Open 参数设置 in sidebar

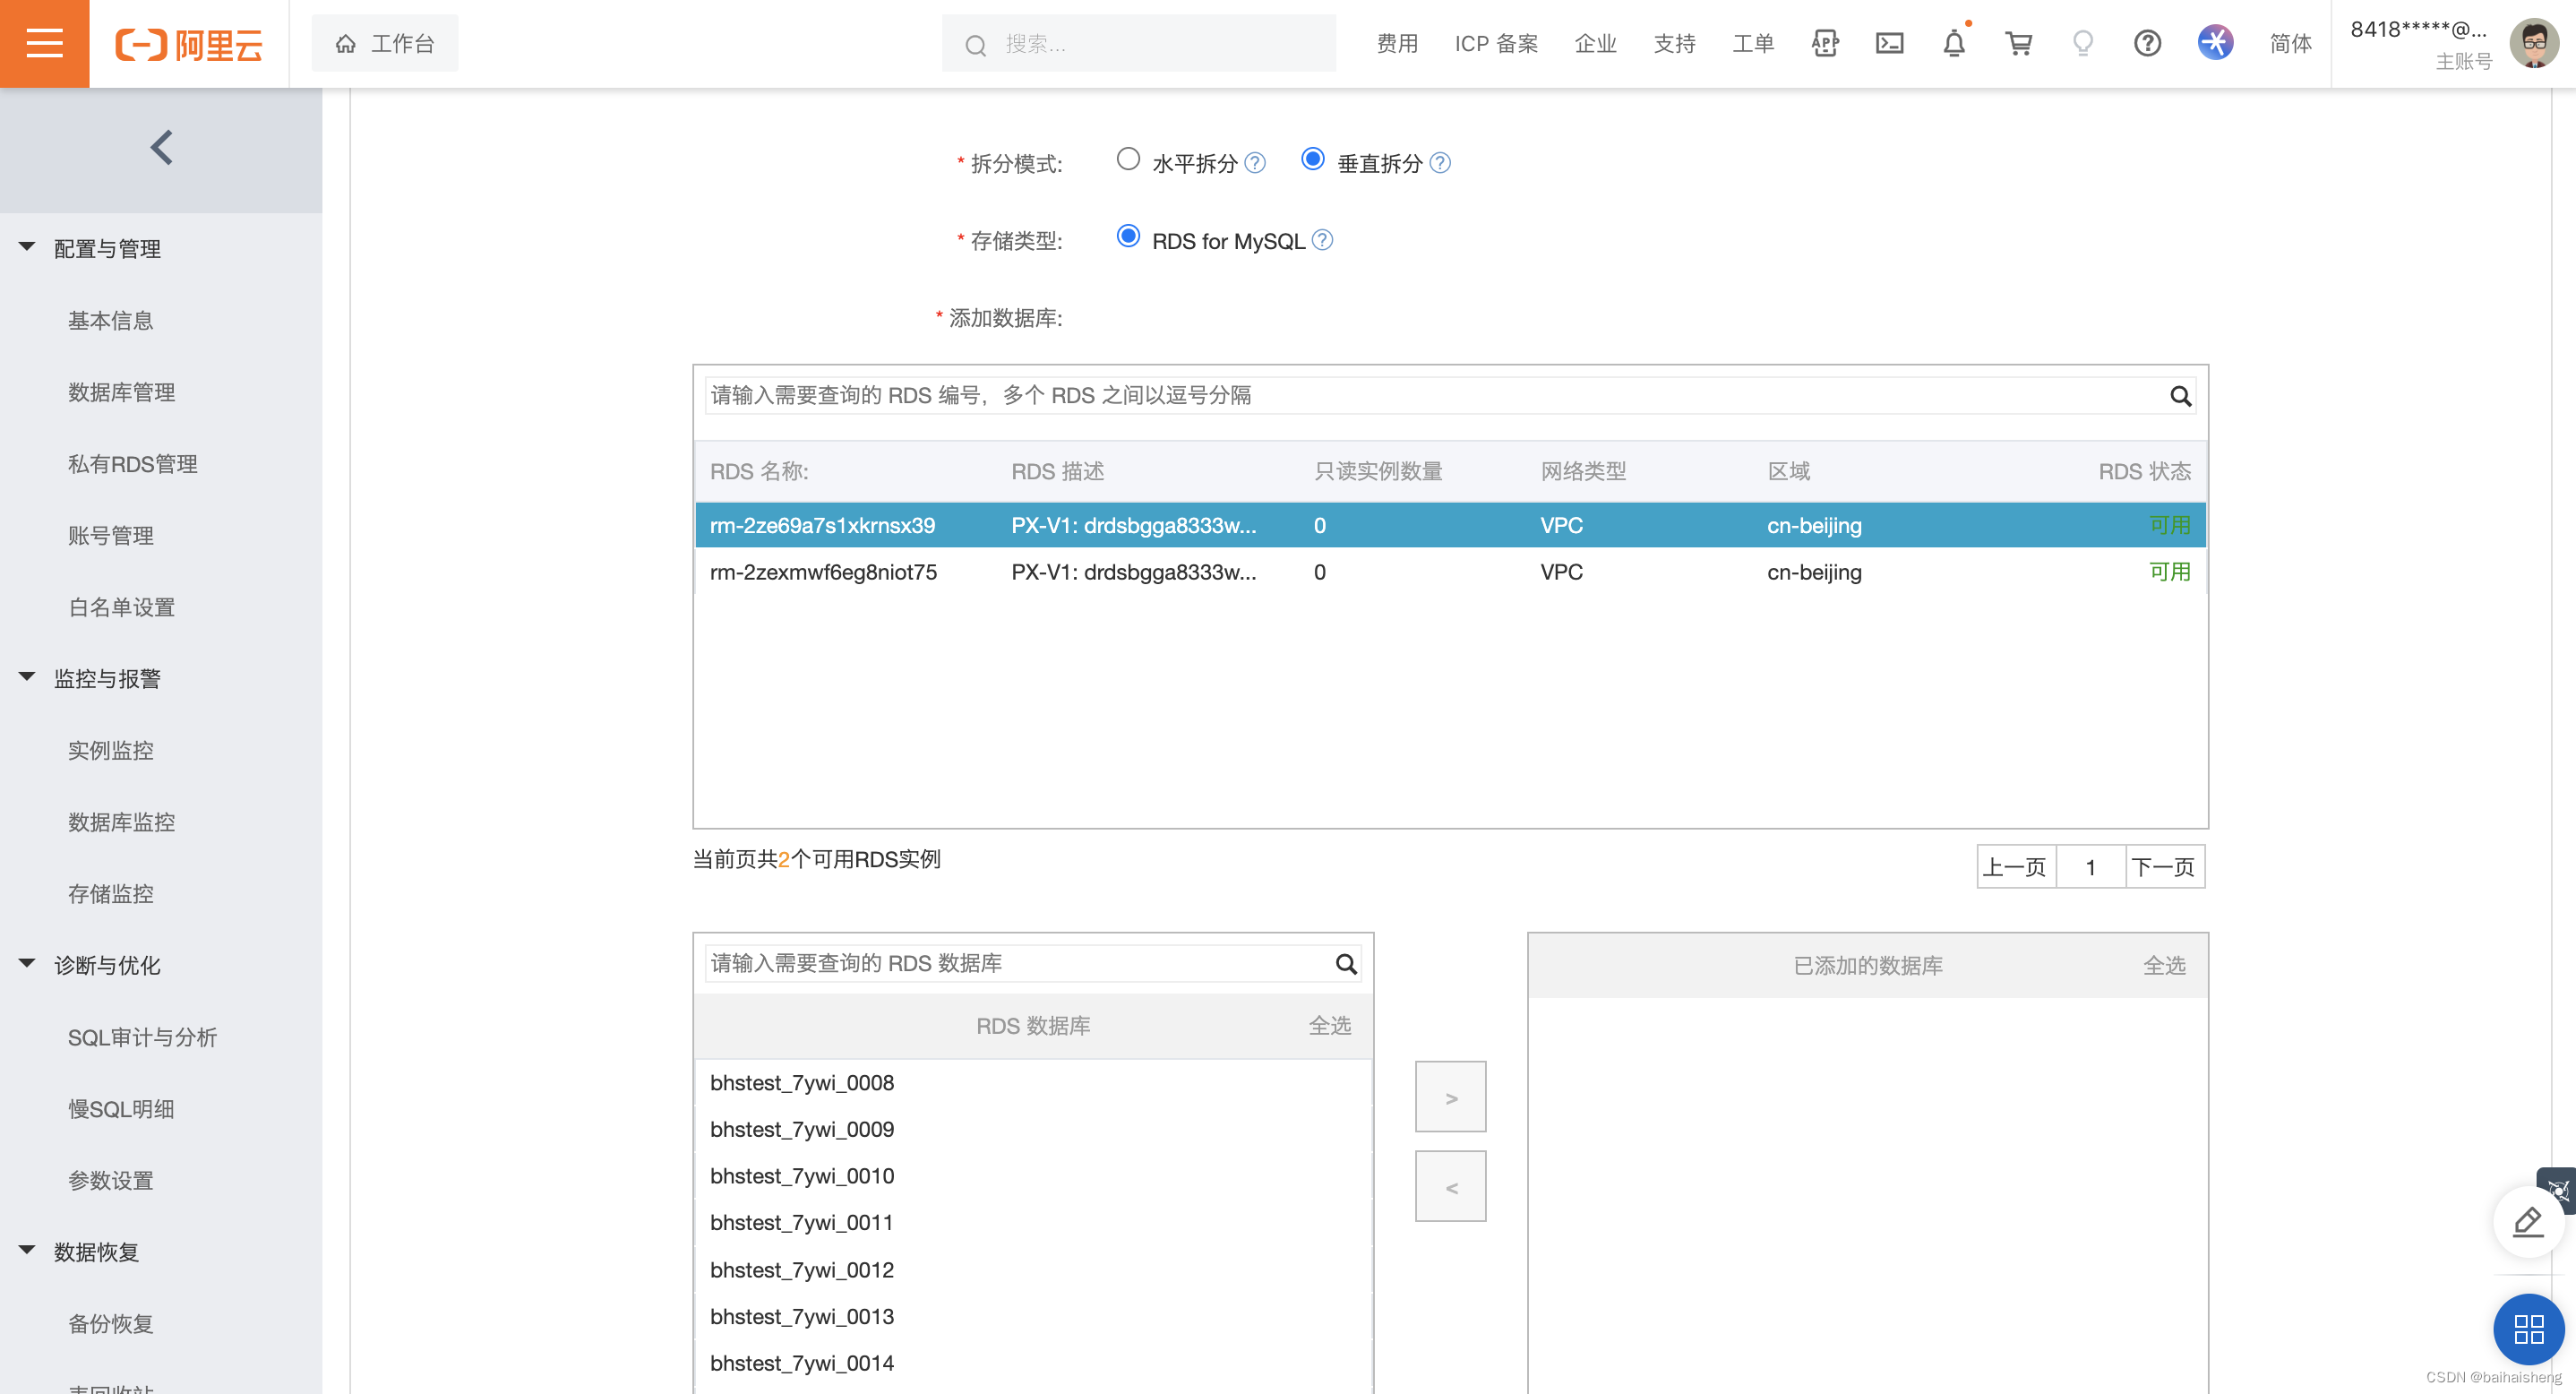111,1181
